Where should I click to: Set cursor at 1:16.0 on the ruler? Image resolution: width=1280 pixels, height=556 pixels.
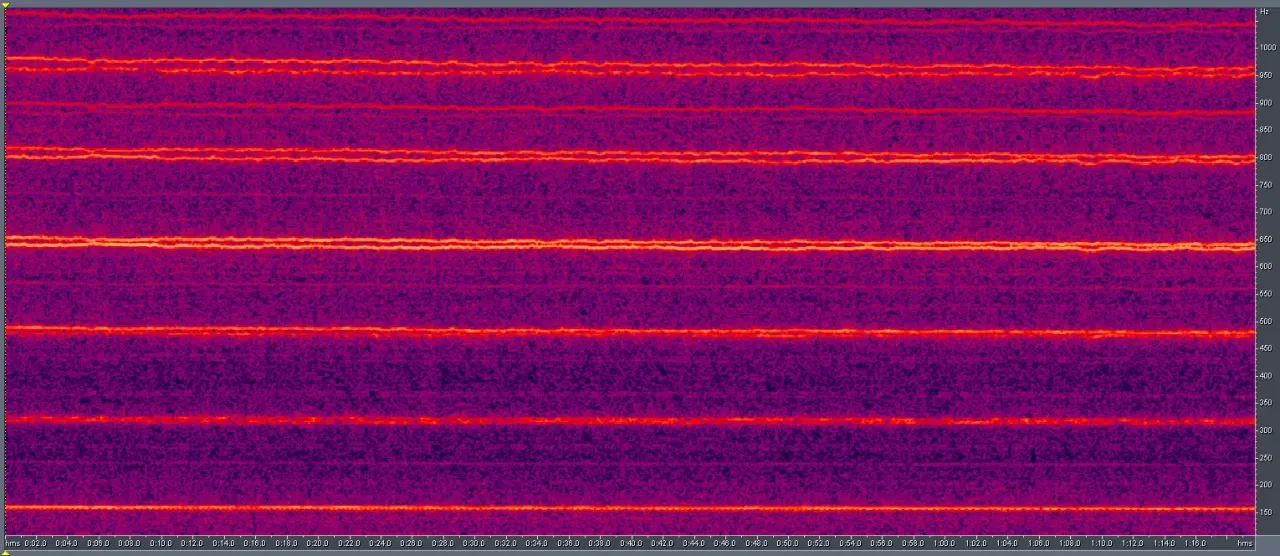point(1194,543)
